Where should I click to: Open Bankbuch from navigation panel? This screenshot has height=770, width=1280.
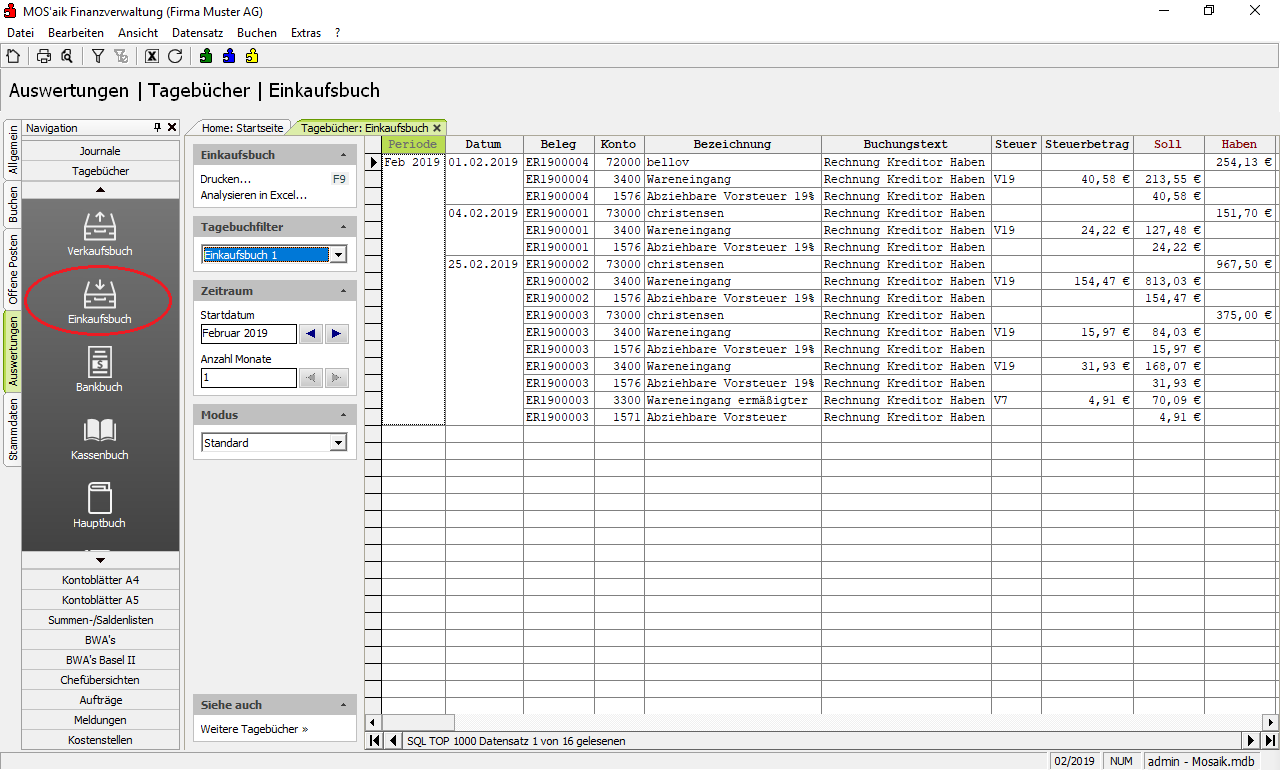pyautogui.click(x=100, y=368)
